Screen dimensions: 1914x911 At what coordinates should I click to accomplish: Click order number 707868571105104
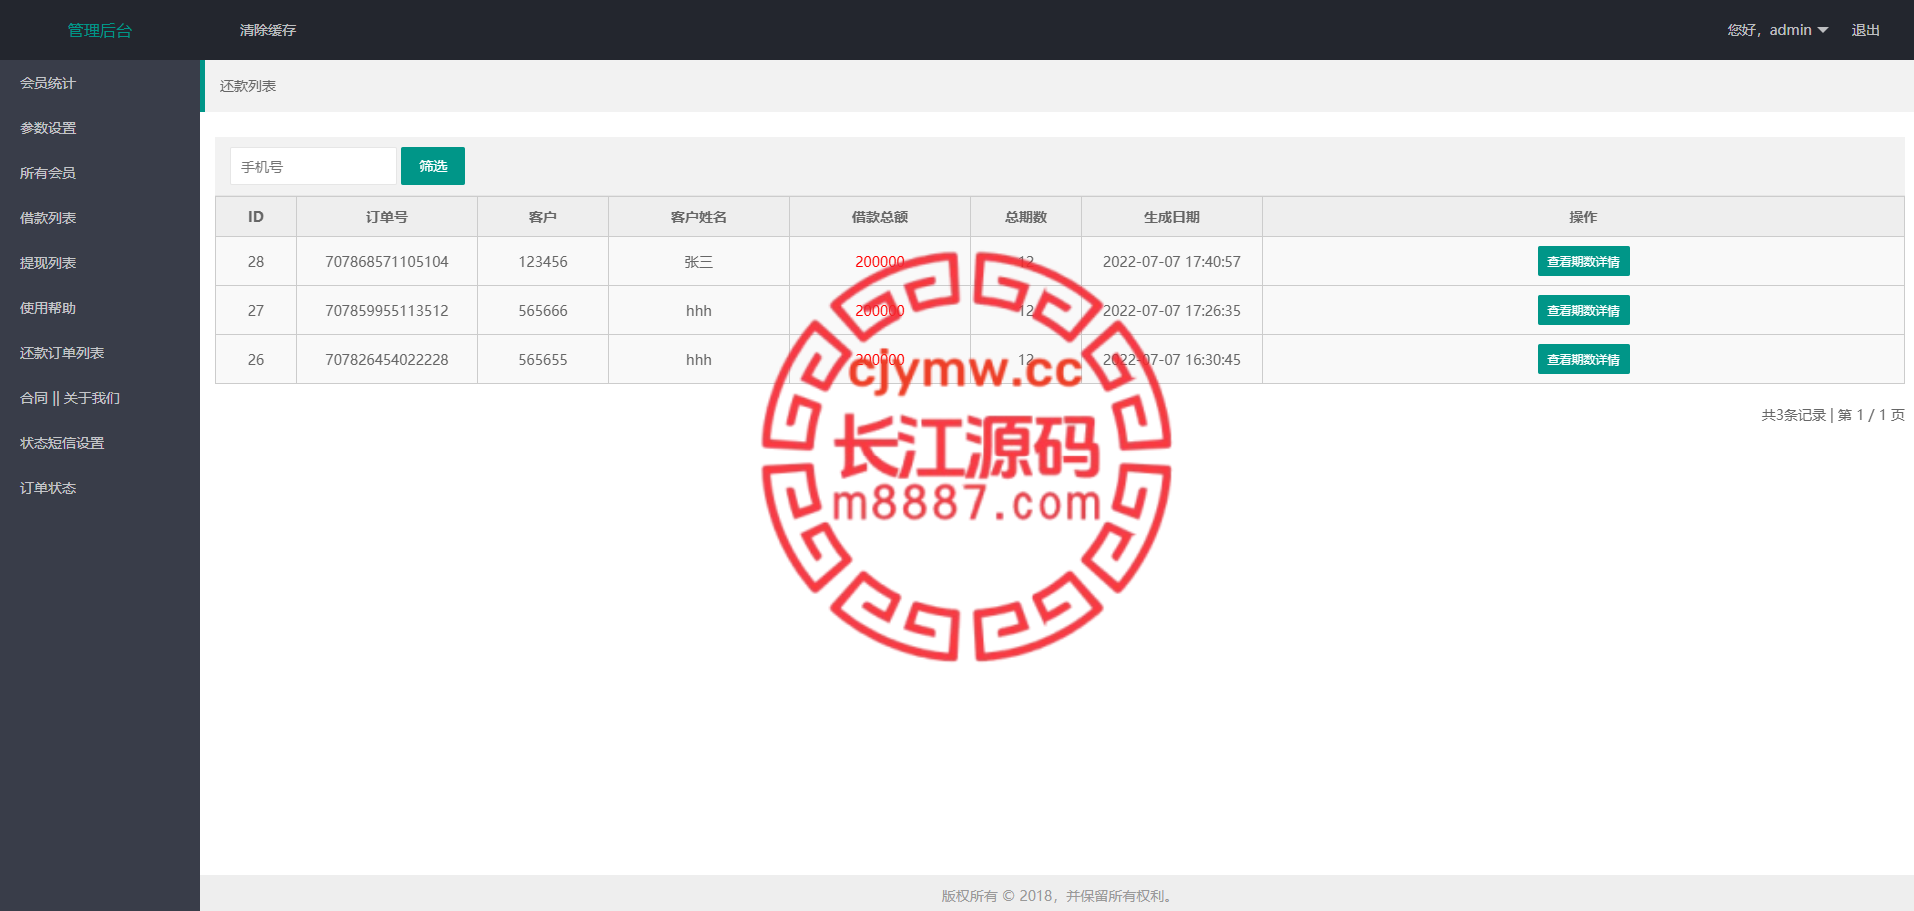click(x=387, y=262)
